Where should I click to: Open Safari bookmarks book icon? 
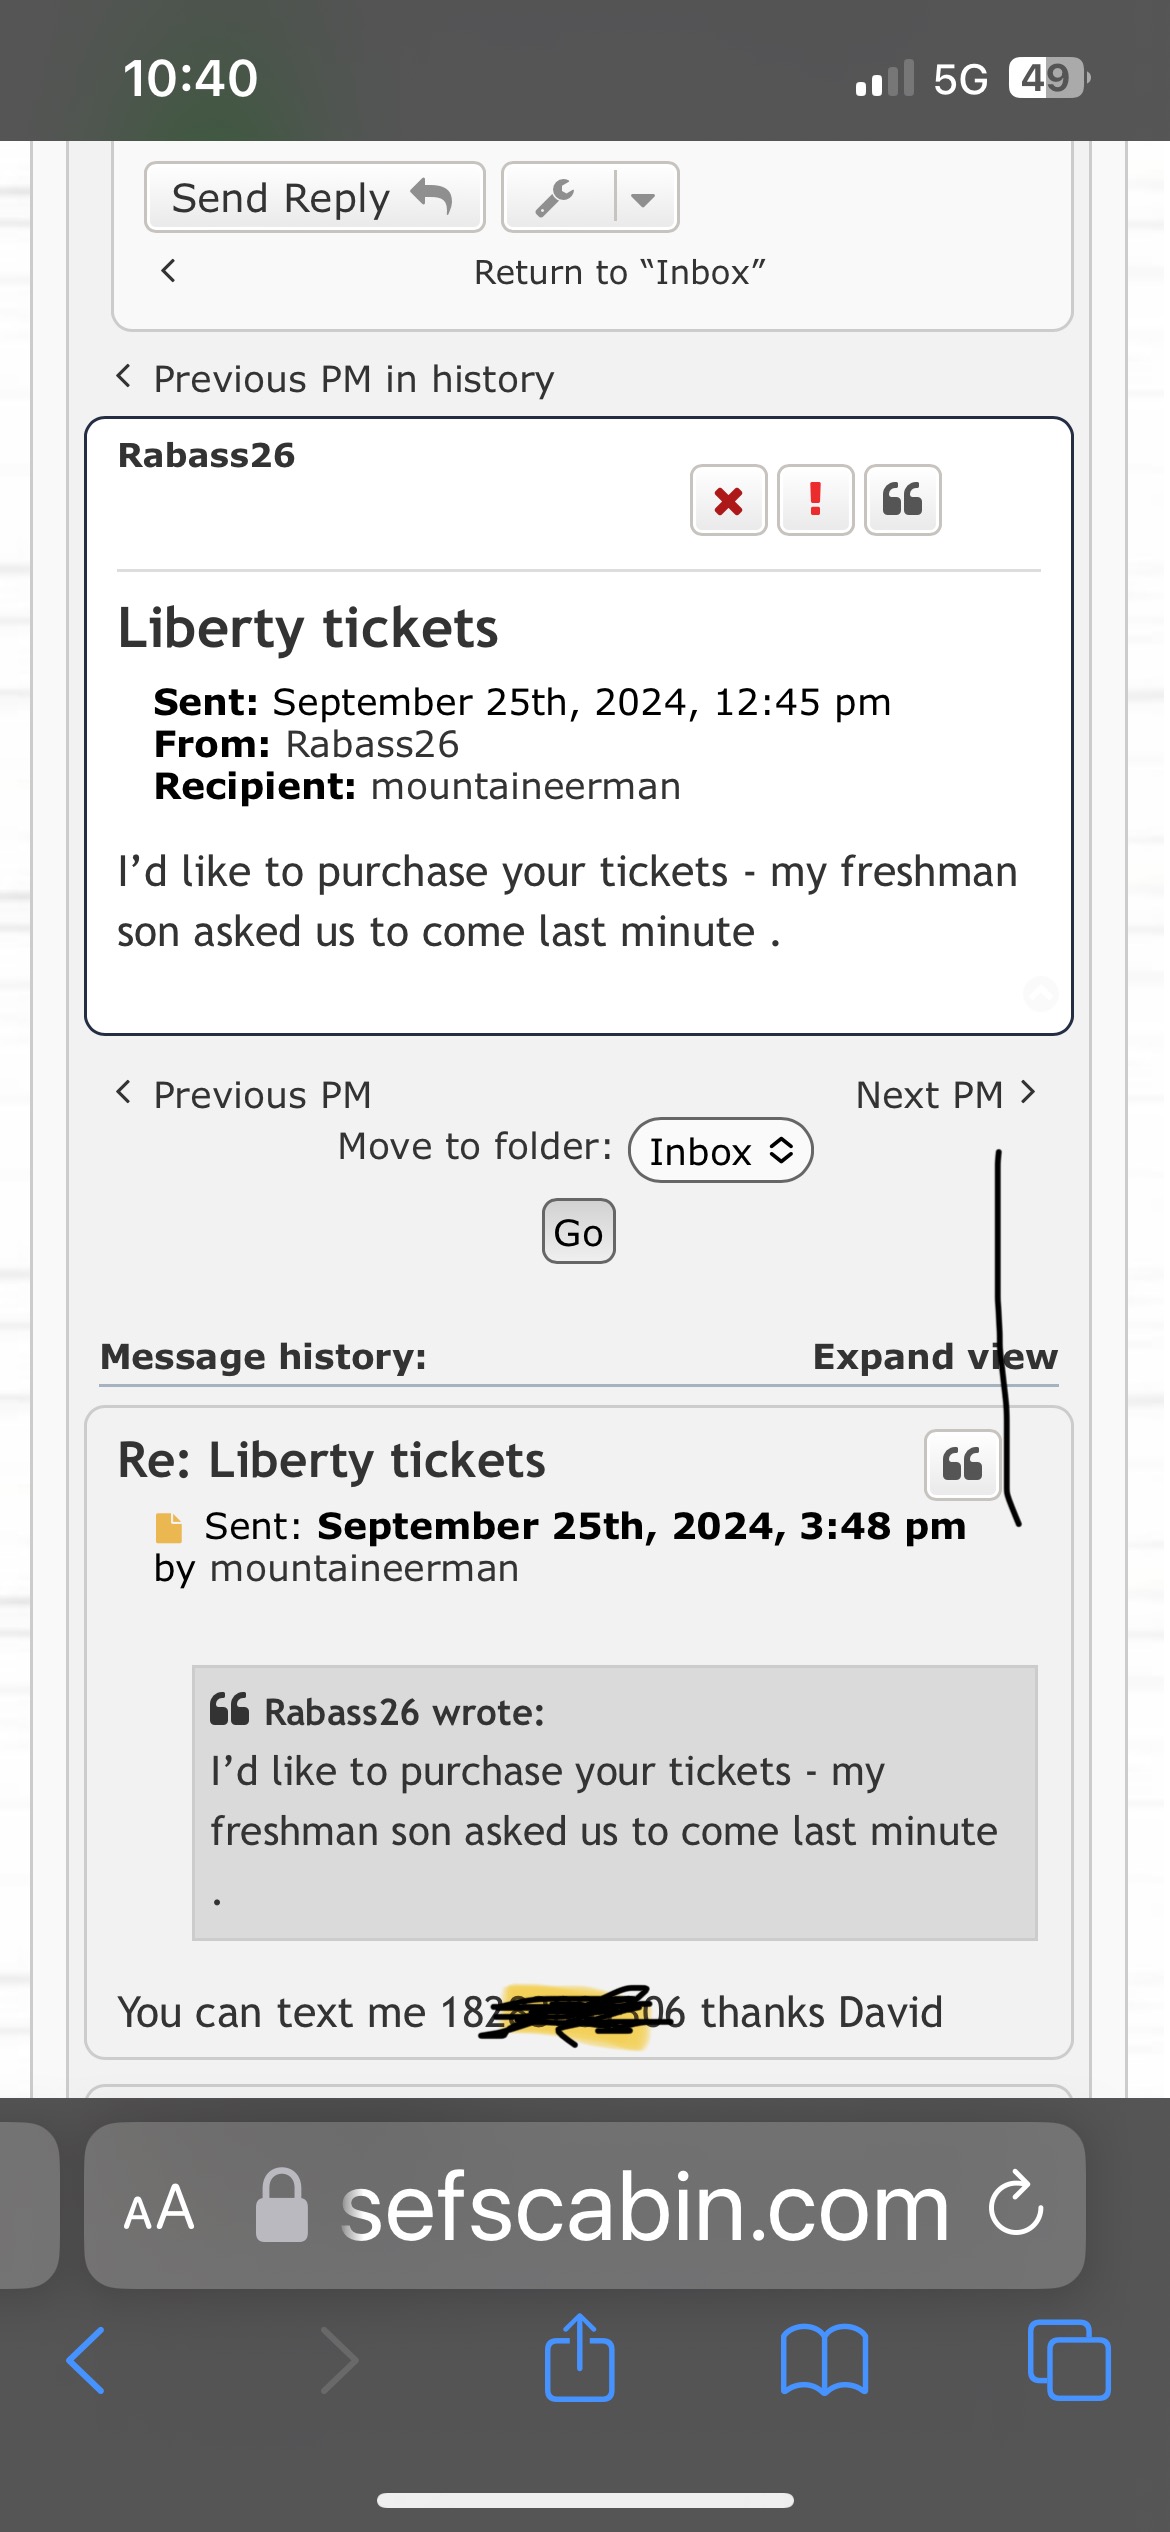pyautogui.click(x=824, y=2359)
